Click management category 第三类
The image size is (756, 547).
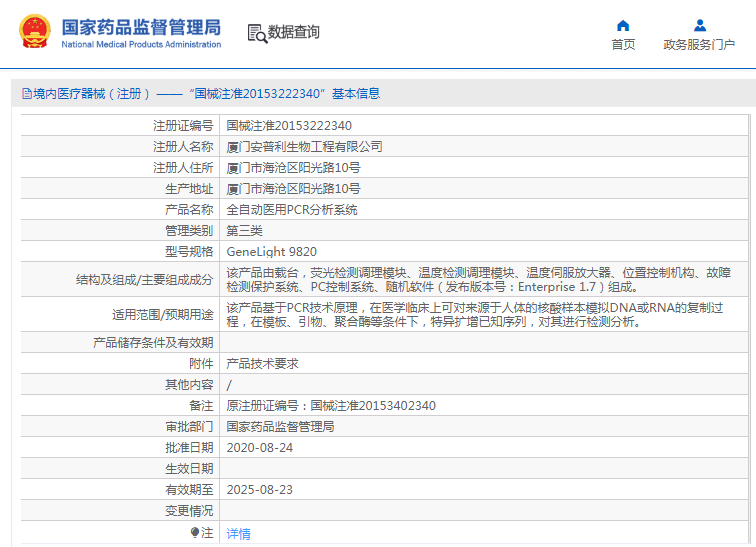(x=244, y=230)
